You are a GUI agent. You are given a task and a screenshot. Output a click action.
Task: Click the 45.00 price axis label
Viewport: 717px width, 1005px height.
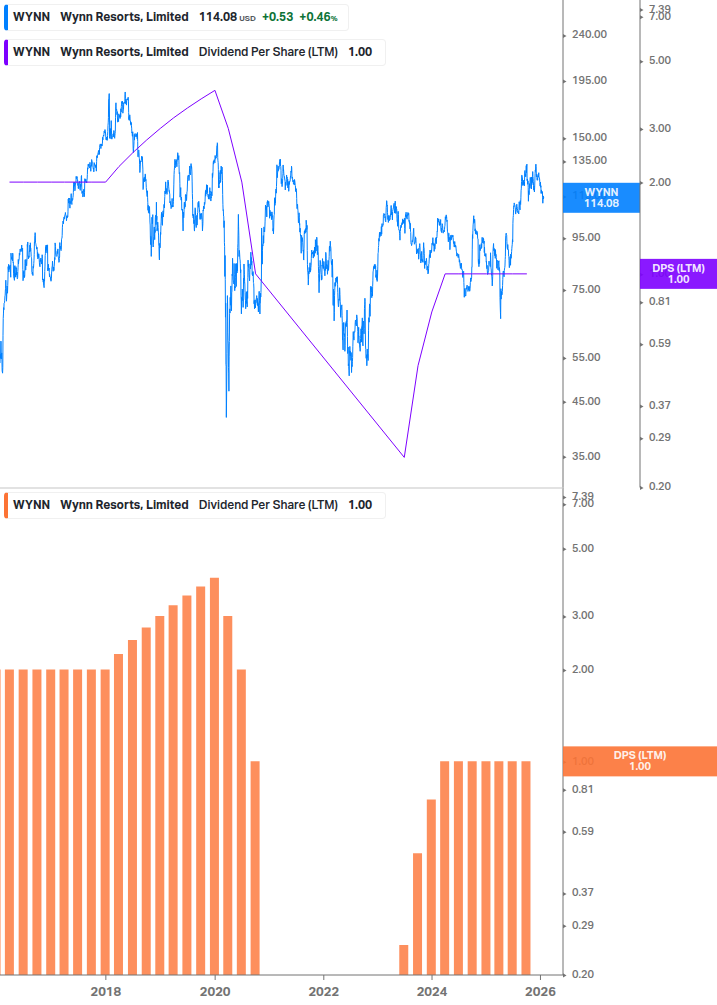point(586,402)
